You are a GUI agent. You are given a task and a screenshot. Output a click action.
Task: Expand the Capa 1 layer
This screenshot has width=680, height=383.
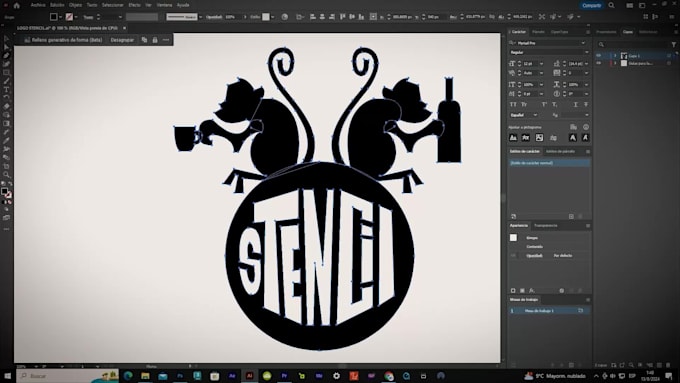(x=615, y=56)
